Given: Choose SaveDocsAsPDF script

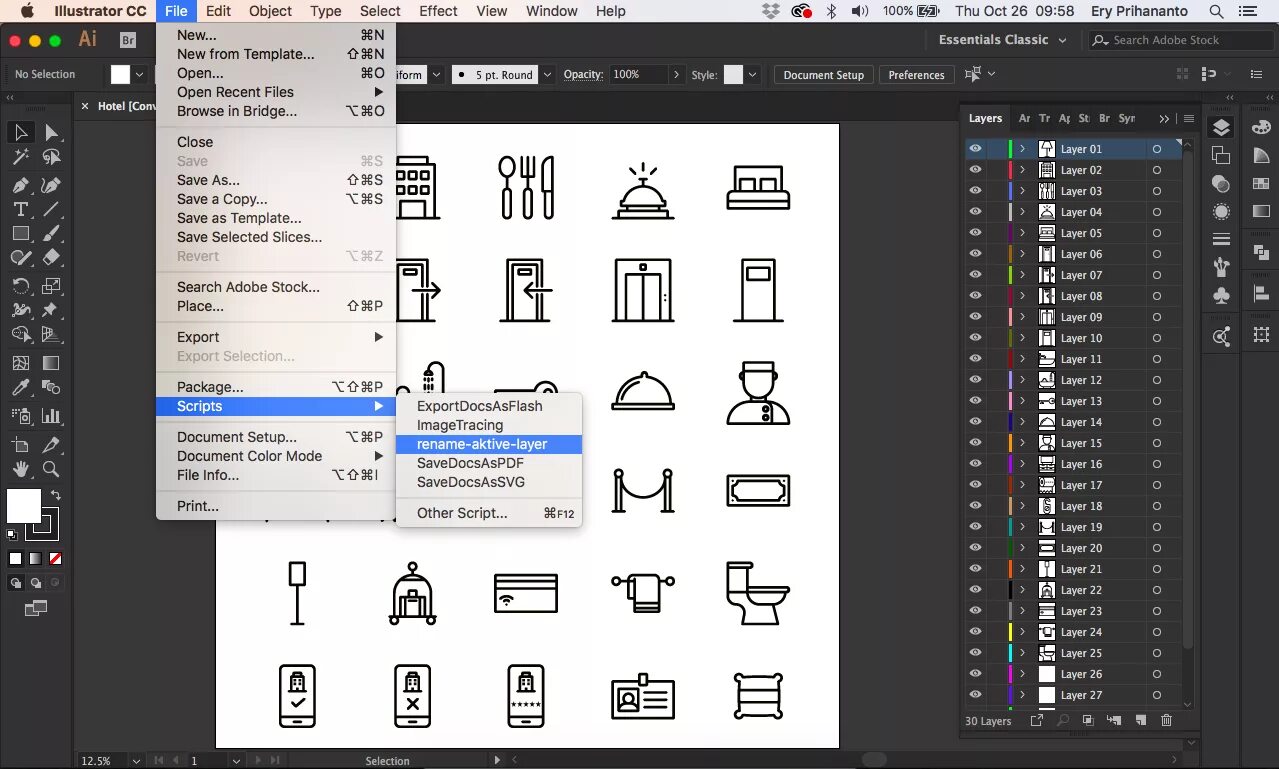Looking at the screenshot, I should click(489, 463).
